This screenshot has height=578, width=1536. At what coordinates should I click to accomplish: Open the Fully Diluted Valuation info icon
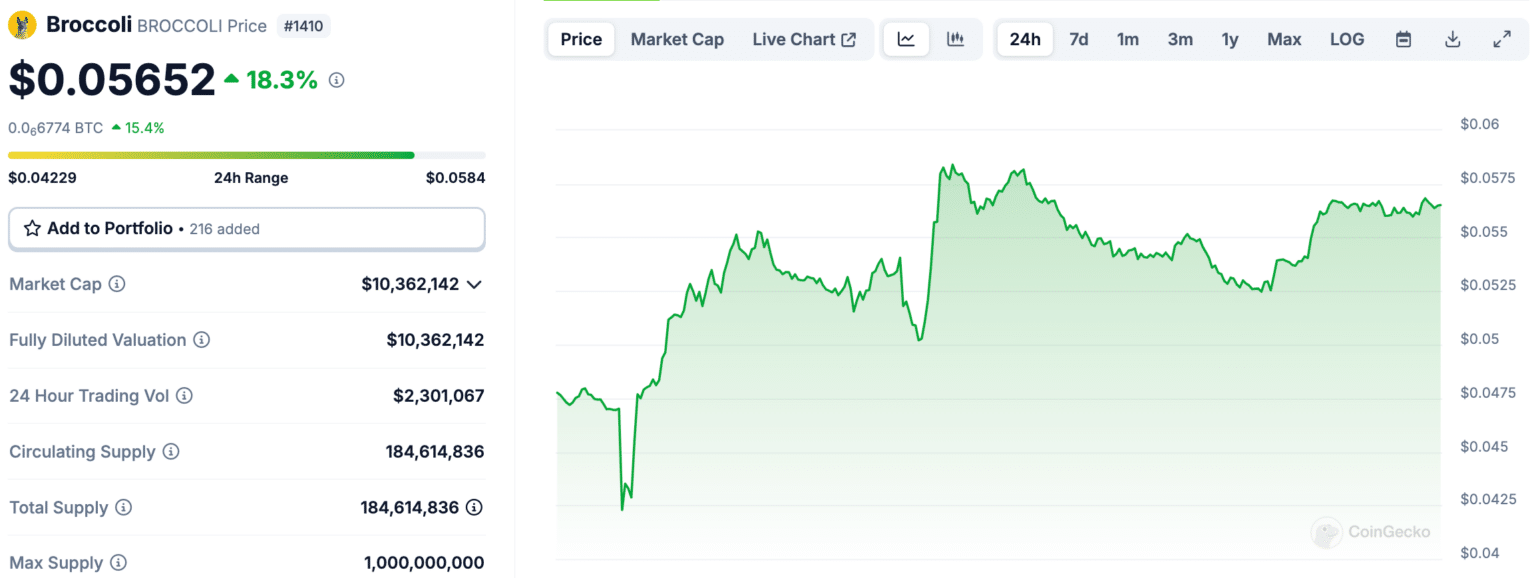tap(202, 340)
